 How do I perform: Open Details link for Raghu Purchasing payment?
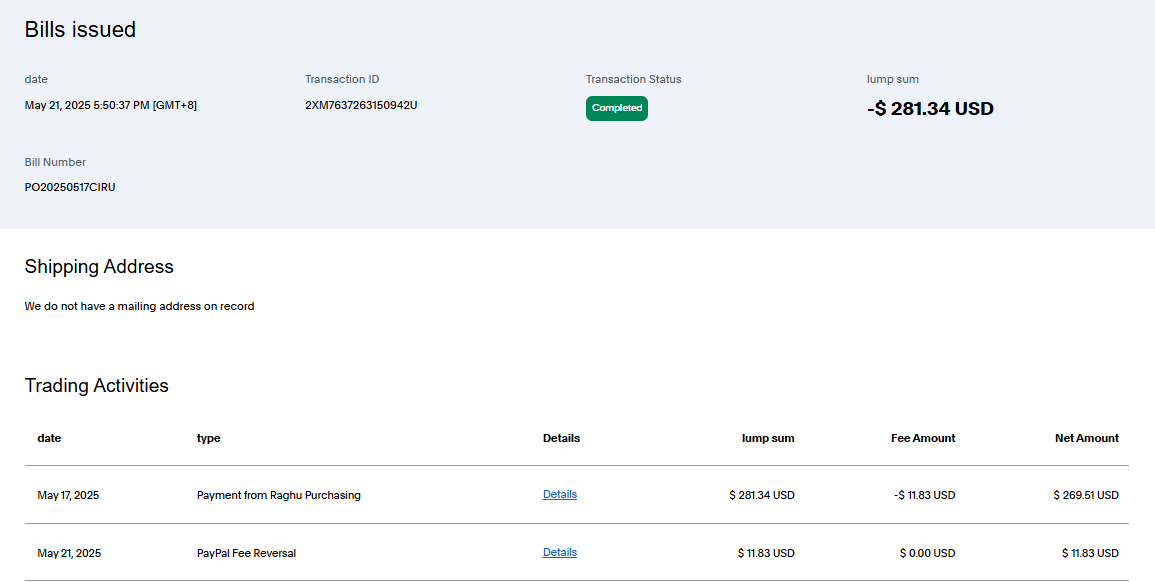(x=559, y=494)
